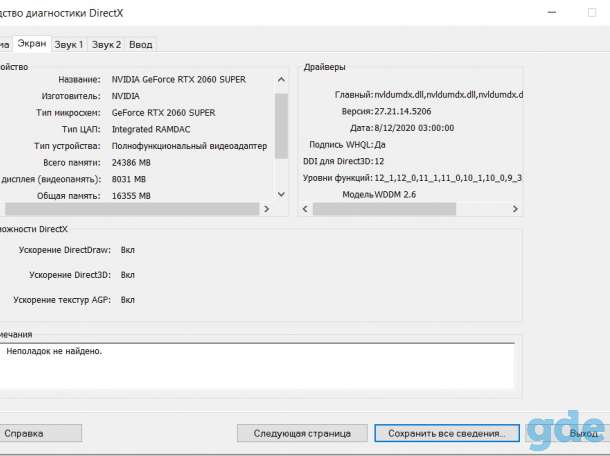Image resolution: width=610 pixels, height=456 pixels.
Task: Select text 'DDI для Direct3D:'
Action: (338, 161)
